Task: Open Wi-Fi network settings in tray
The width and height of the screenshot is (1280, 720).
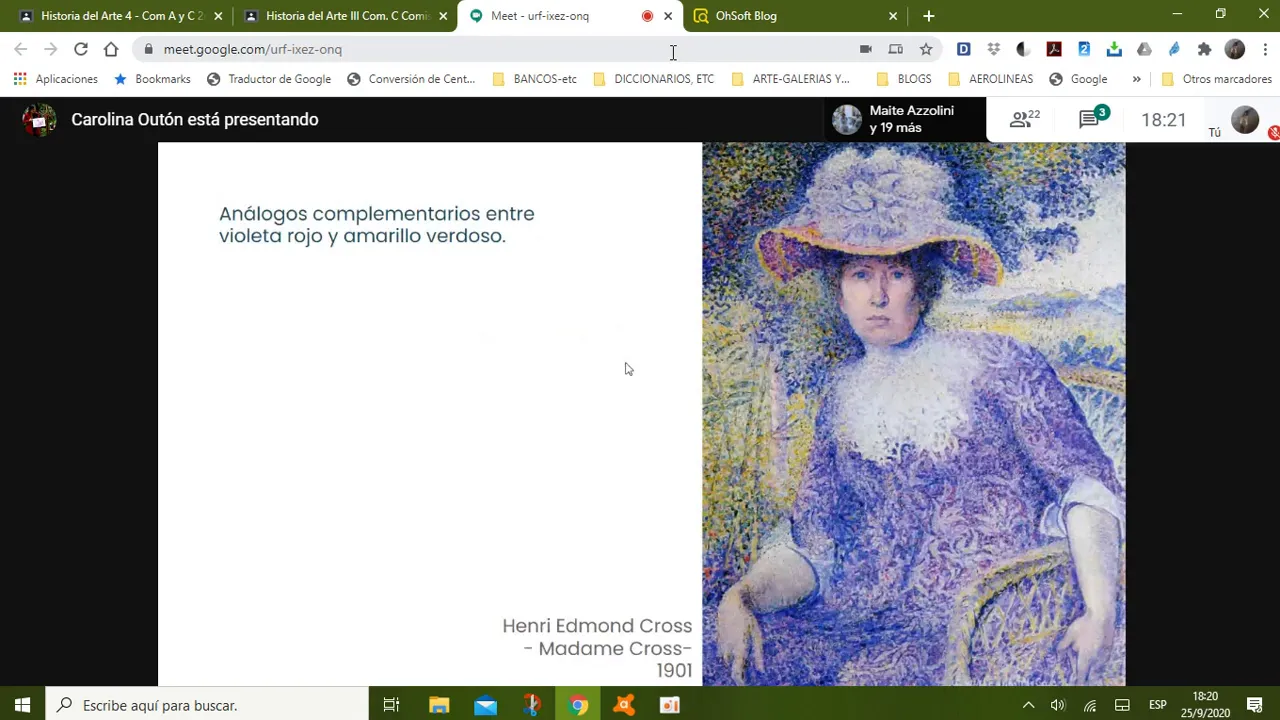Action: click(x=1090, y=705)
